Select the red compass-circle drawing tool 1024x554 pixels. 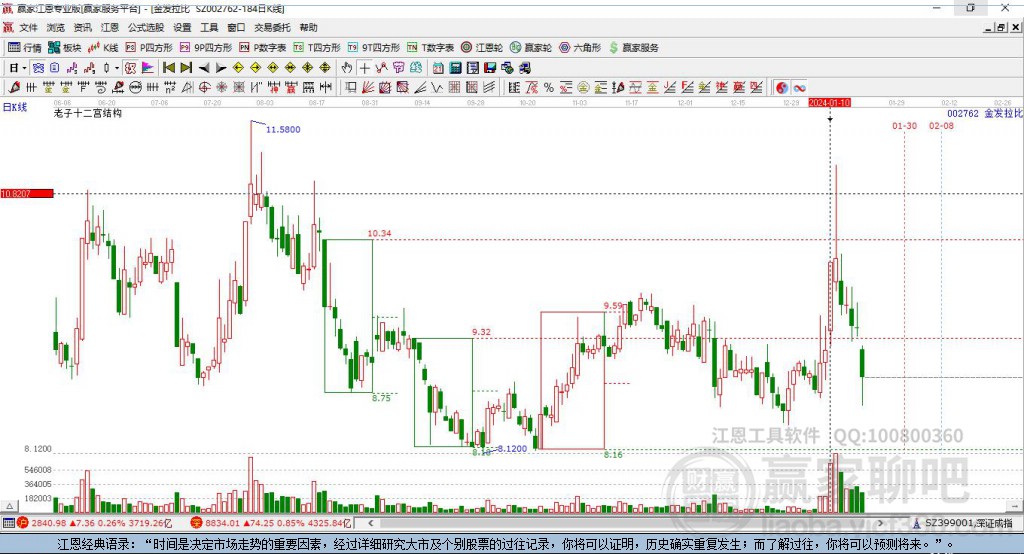204,87
